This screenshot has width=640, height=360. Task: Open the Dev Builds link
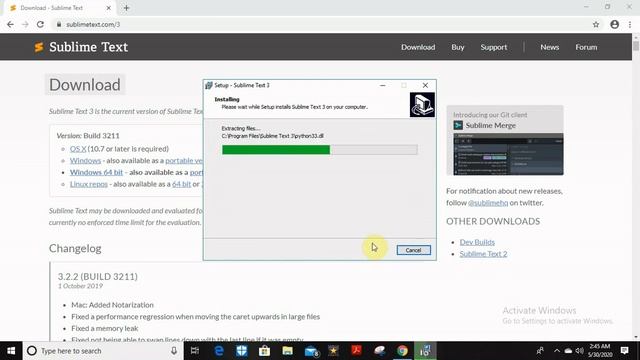477,242
